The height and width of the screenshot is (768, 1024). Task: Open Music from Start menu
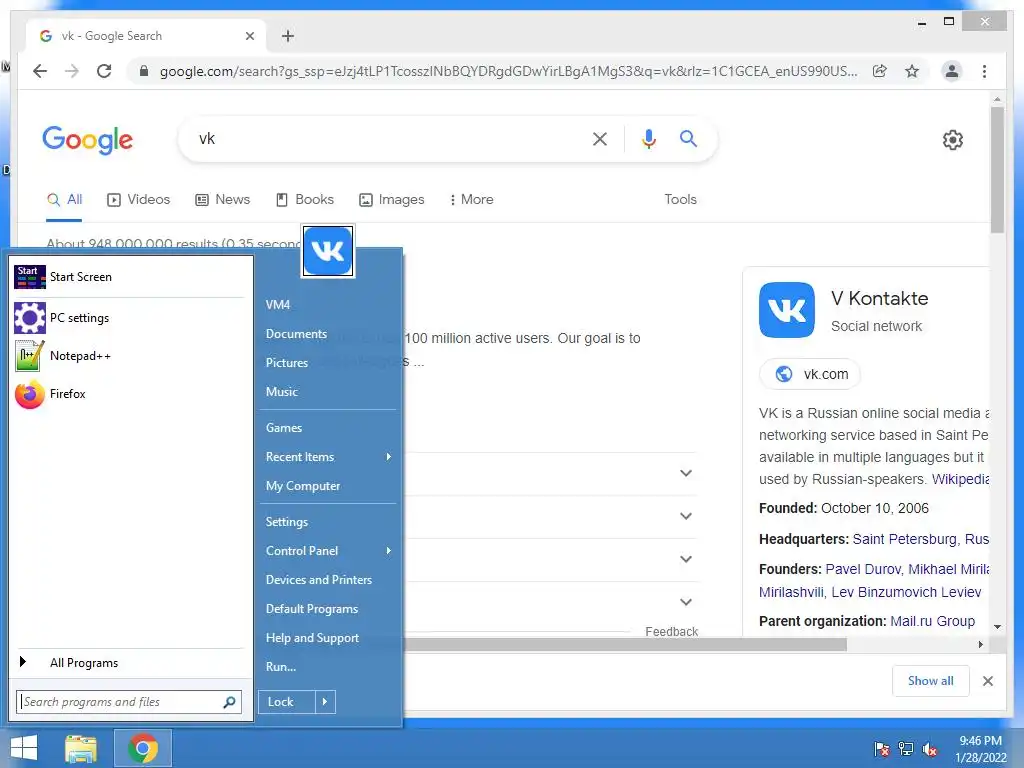328,392
